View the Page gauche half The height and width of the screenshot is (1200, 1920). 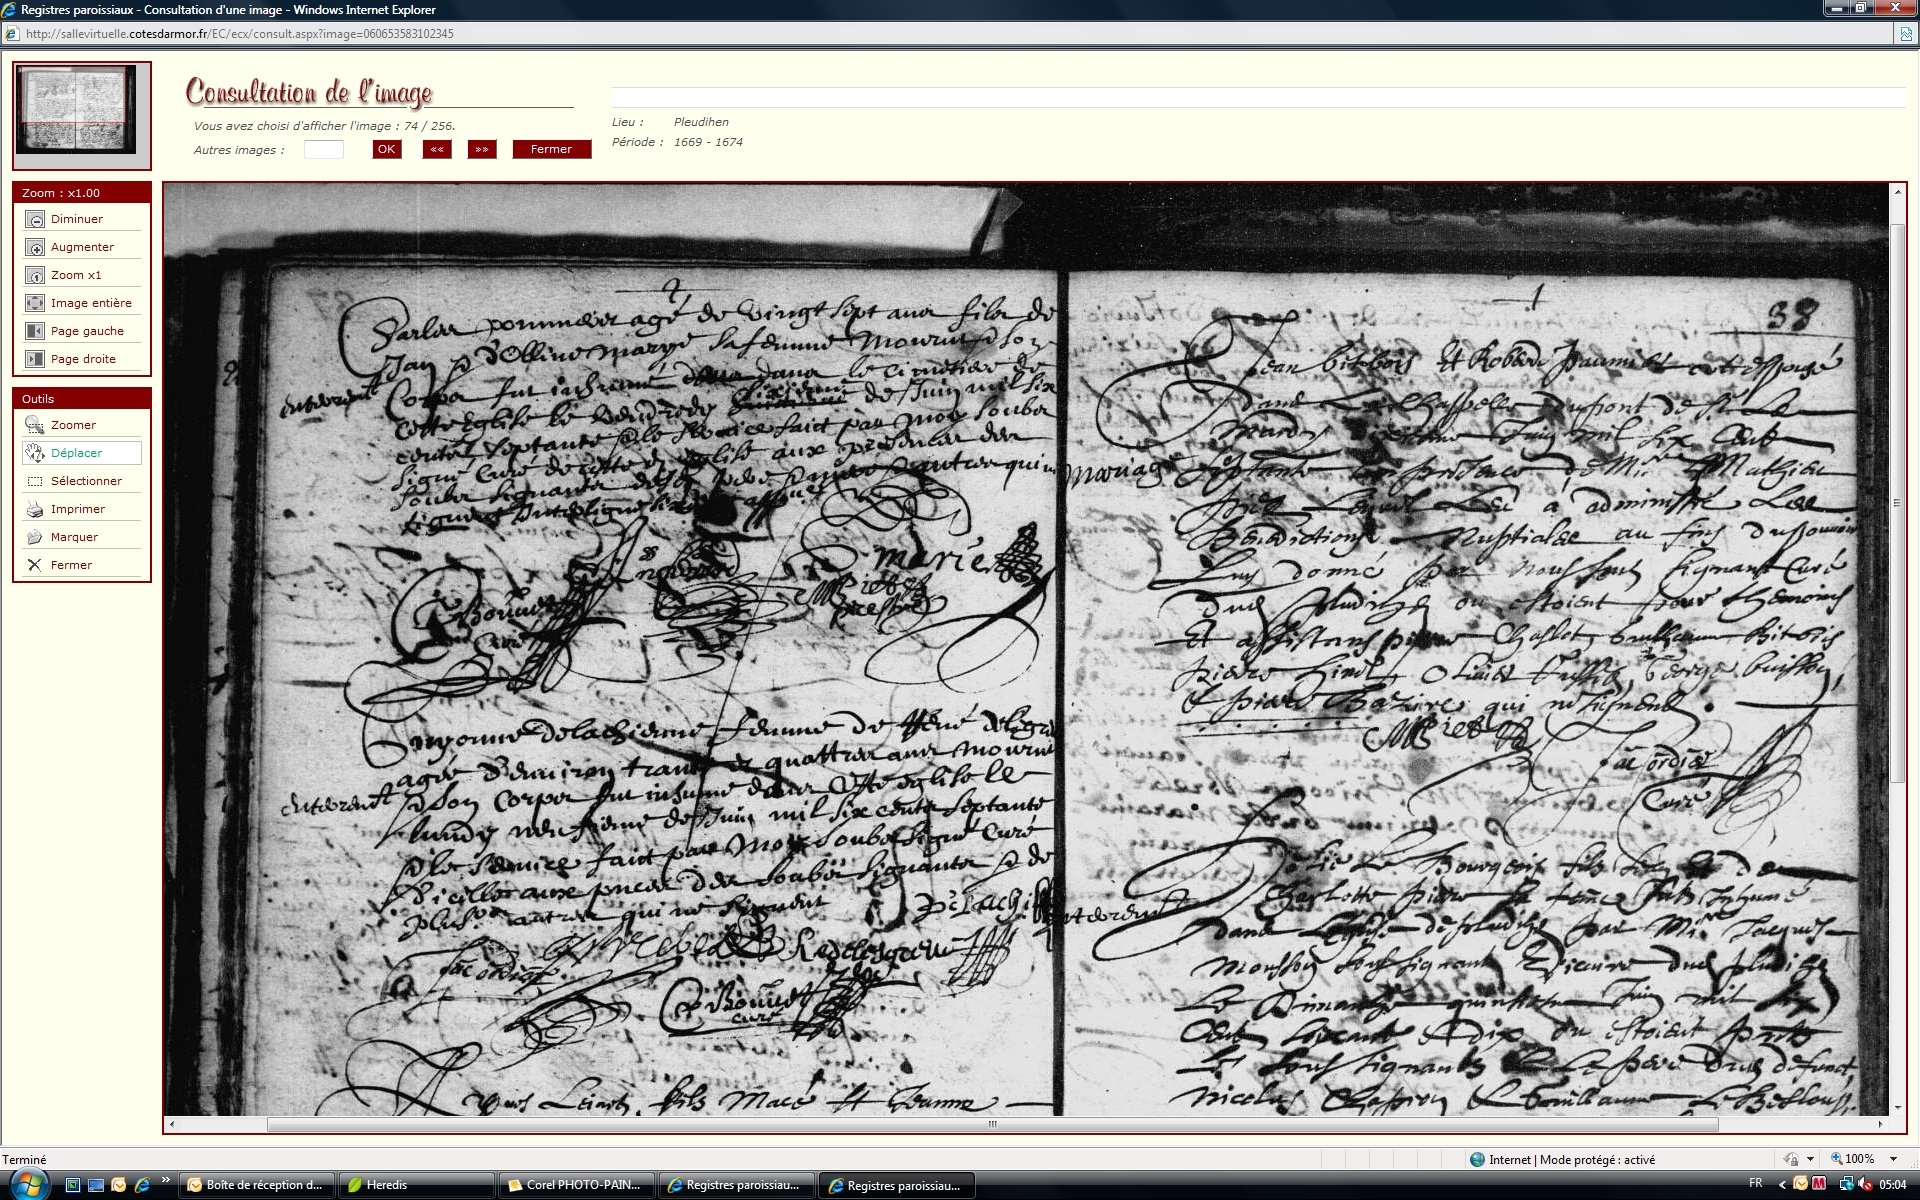pos(35,332)
